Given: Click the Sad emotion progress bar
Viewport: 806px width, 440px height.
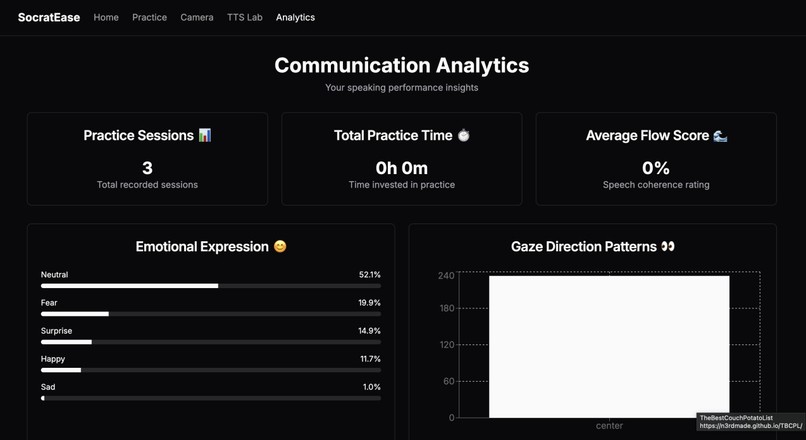Looking at the screenshot, I should (211, 398).
